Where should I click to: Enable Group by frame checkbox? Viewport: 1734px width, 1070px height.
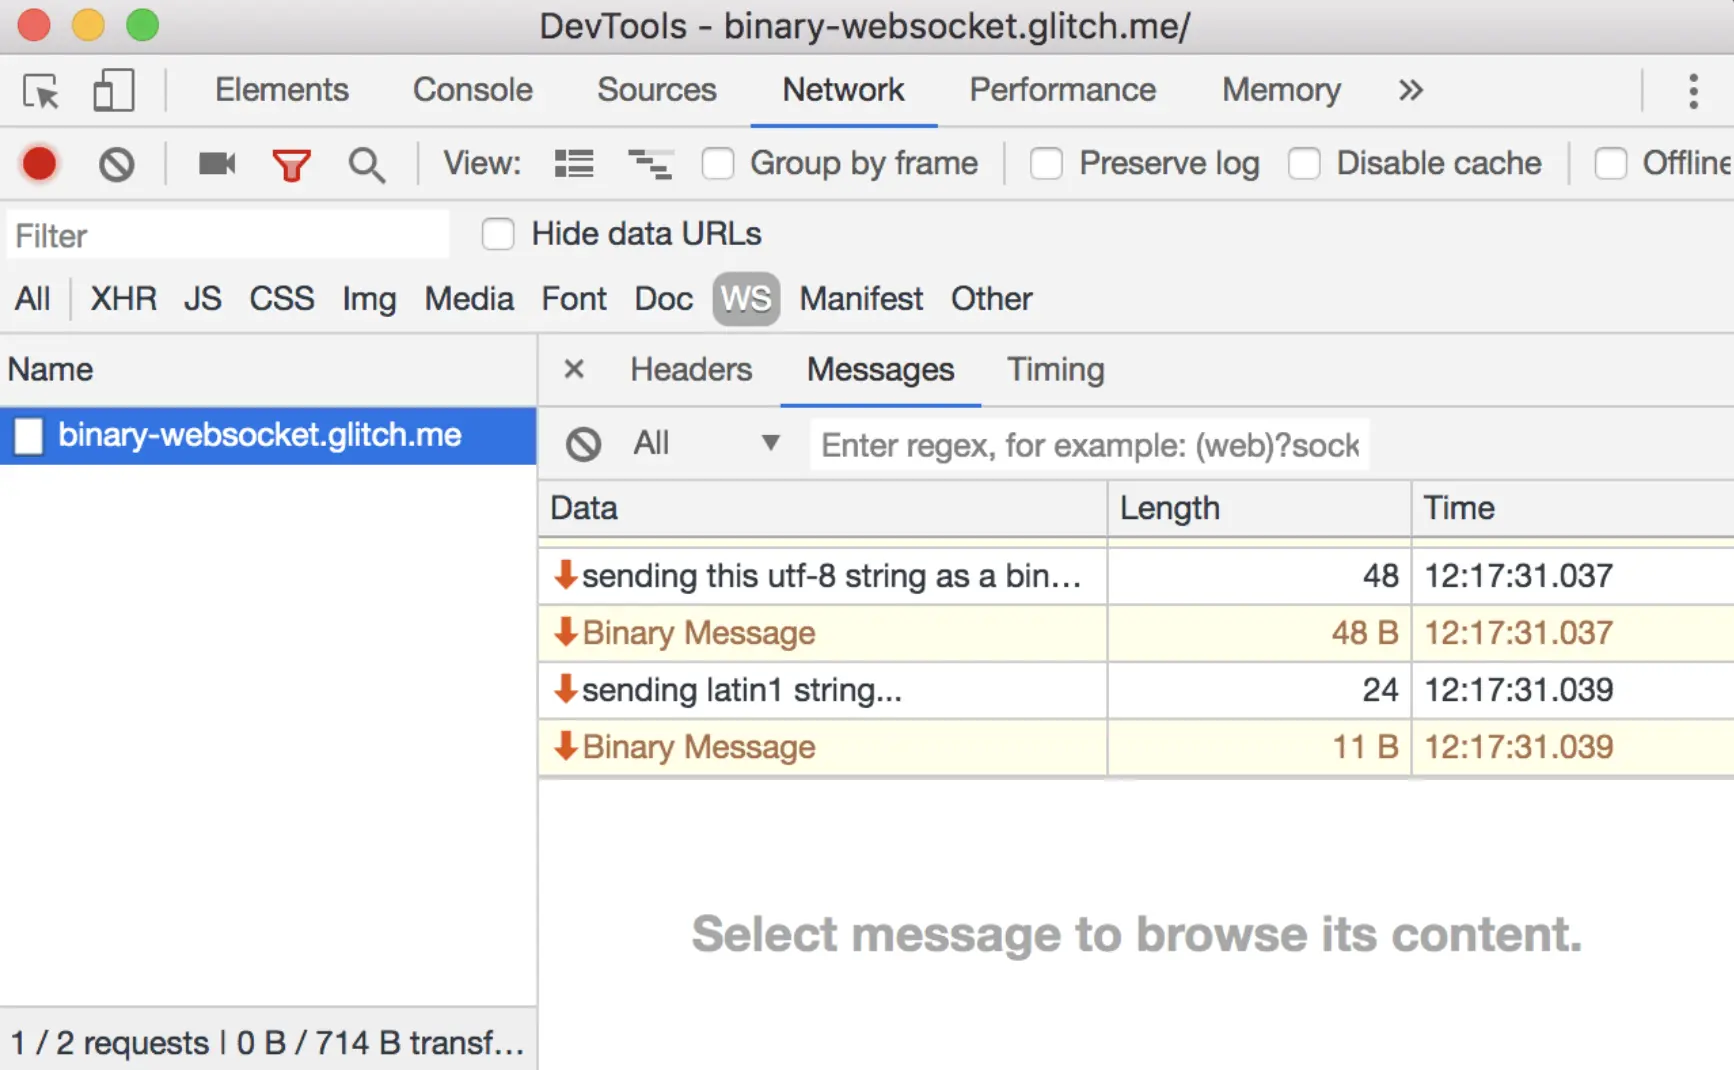718,164
